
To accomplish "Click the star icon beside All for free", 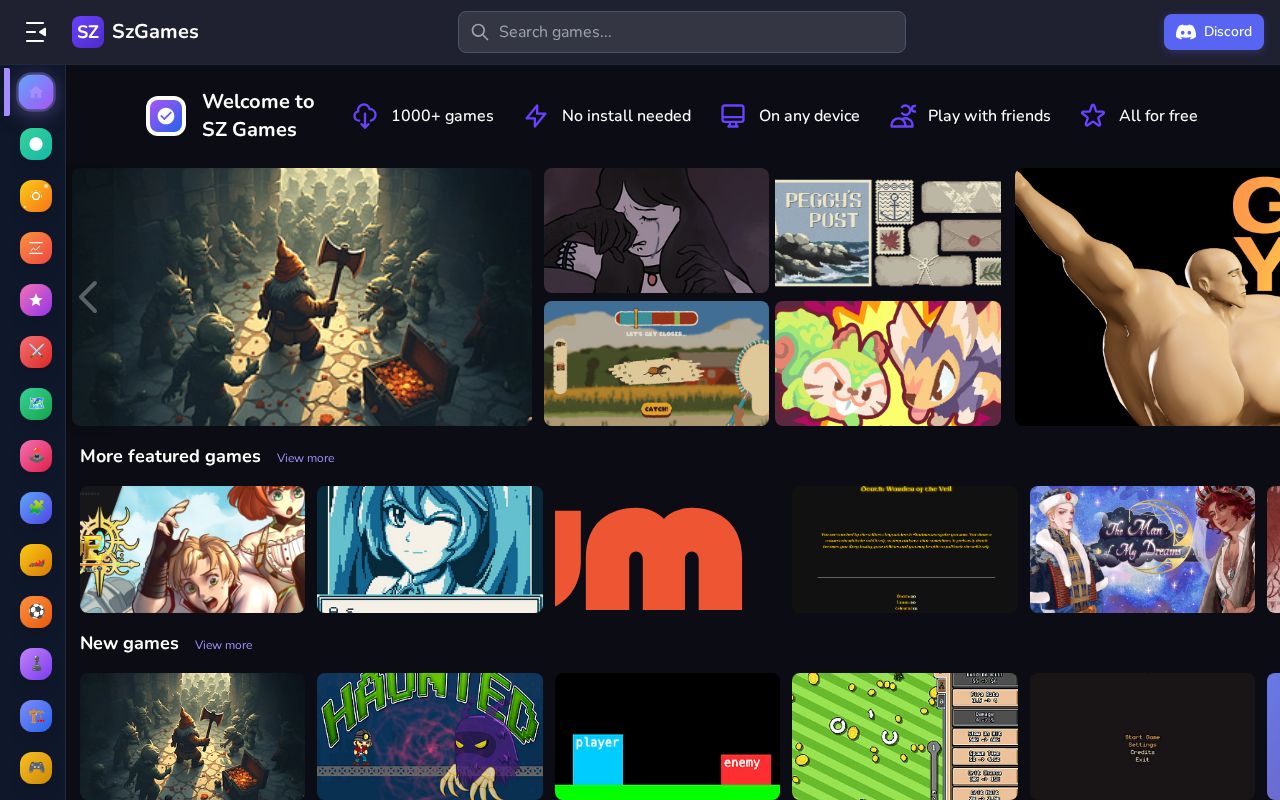I will click(1093, 116).
